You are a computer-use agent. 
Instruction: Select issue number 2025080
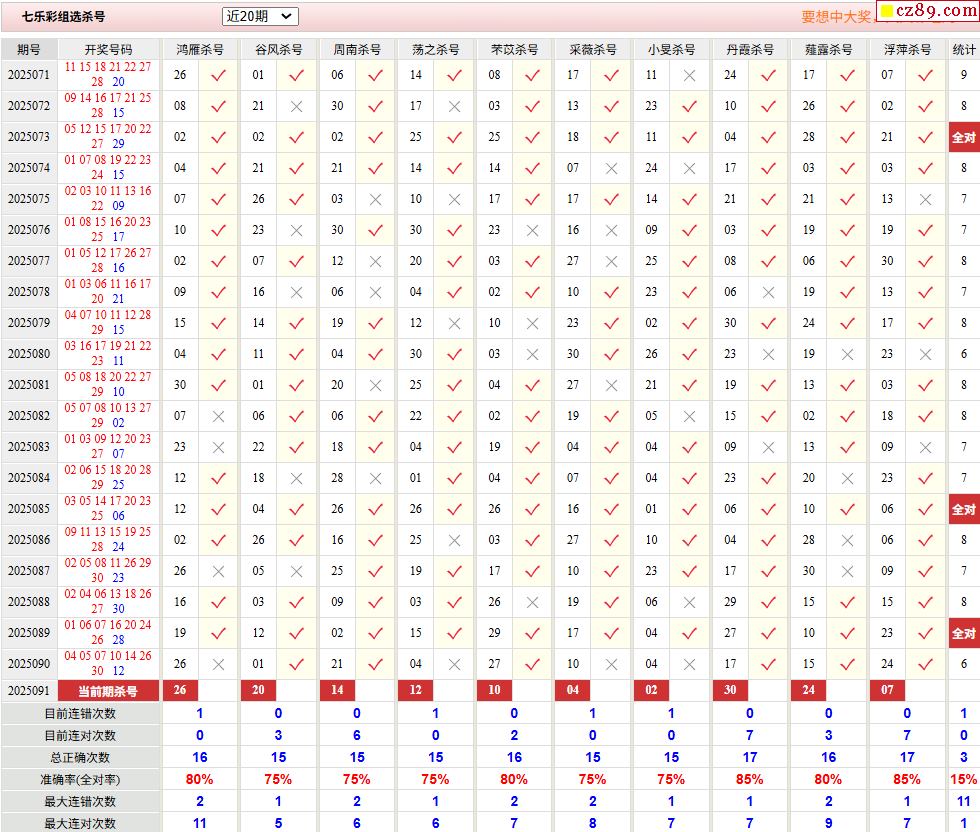pyautogui.click(x=29, y=354)
